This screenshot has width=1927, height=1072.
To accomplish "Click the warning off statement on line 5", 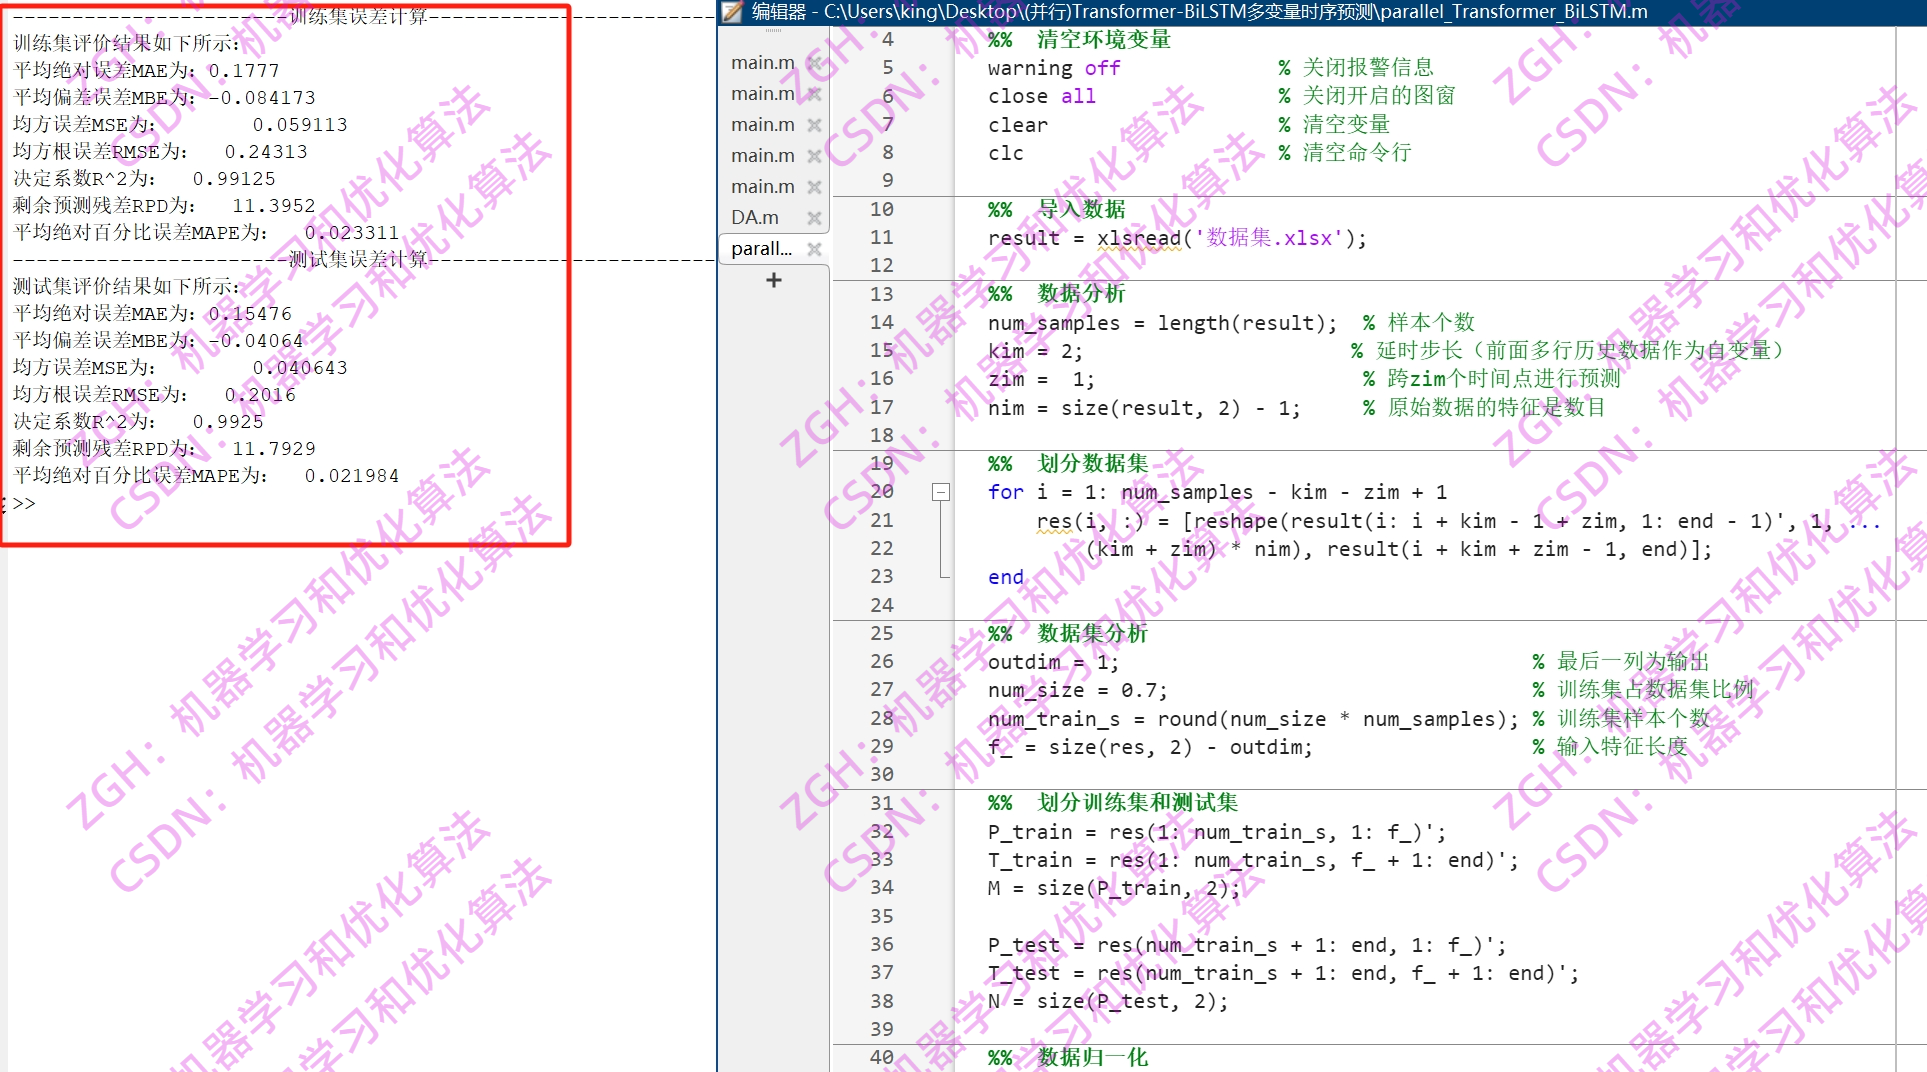I will click(1052, 67).
